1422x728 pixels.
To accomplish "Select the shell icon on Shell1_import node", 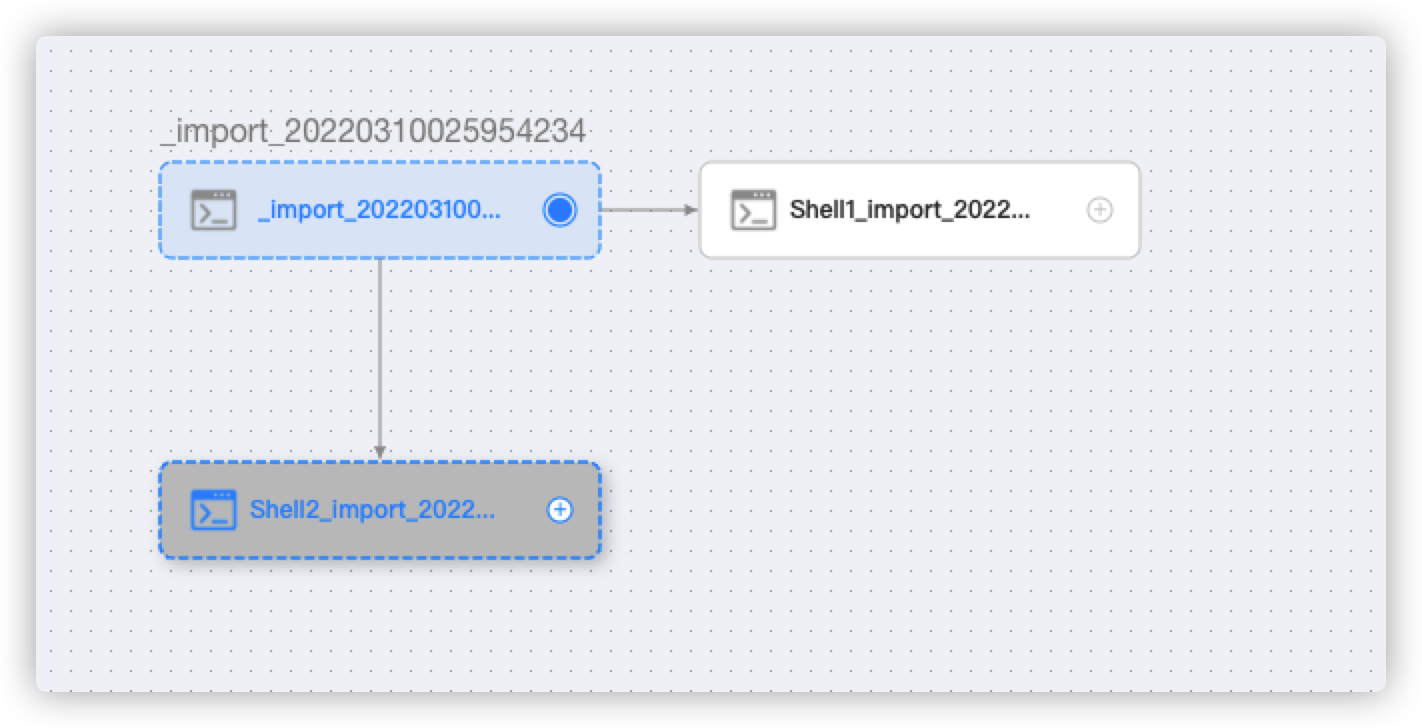I will (x=756, y=210).
